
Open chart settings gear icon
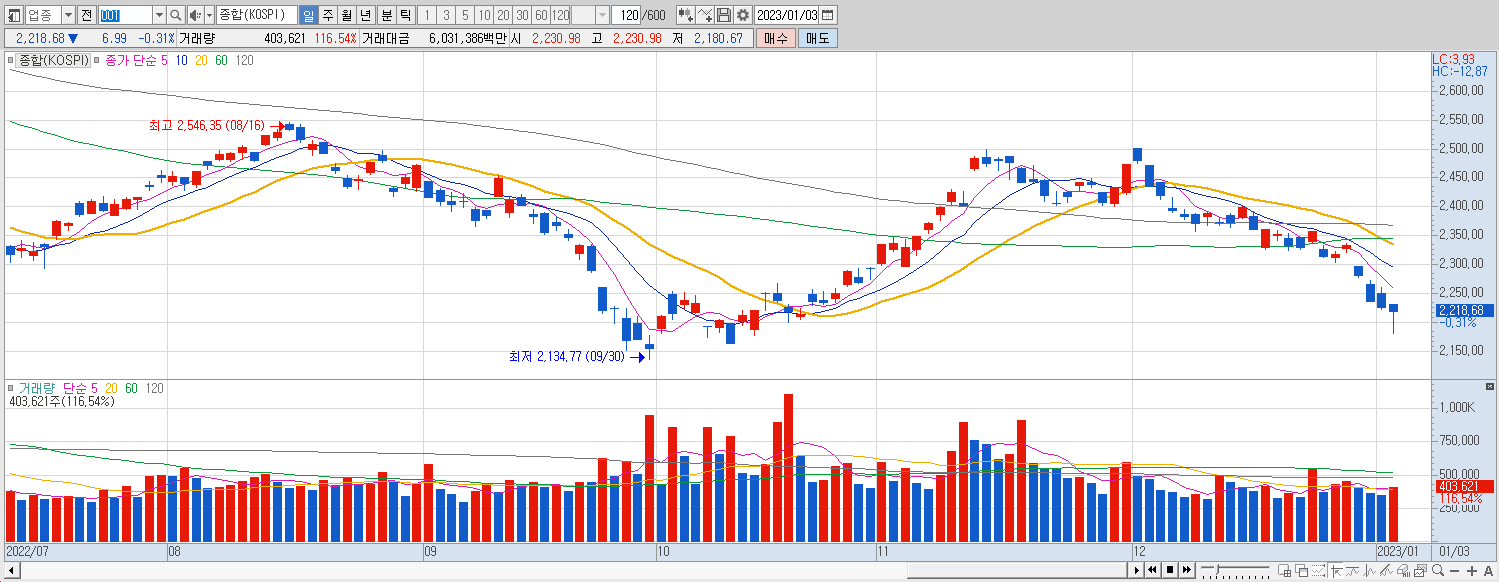742,15
